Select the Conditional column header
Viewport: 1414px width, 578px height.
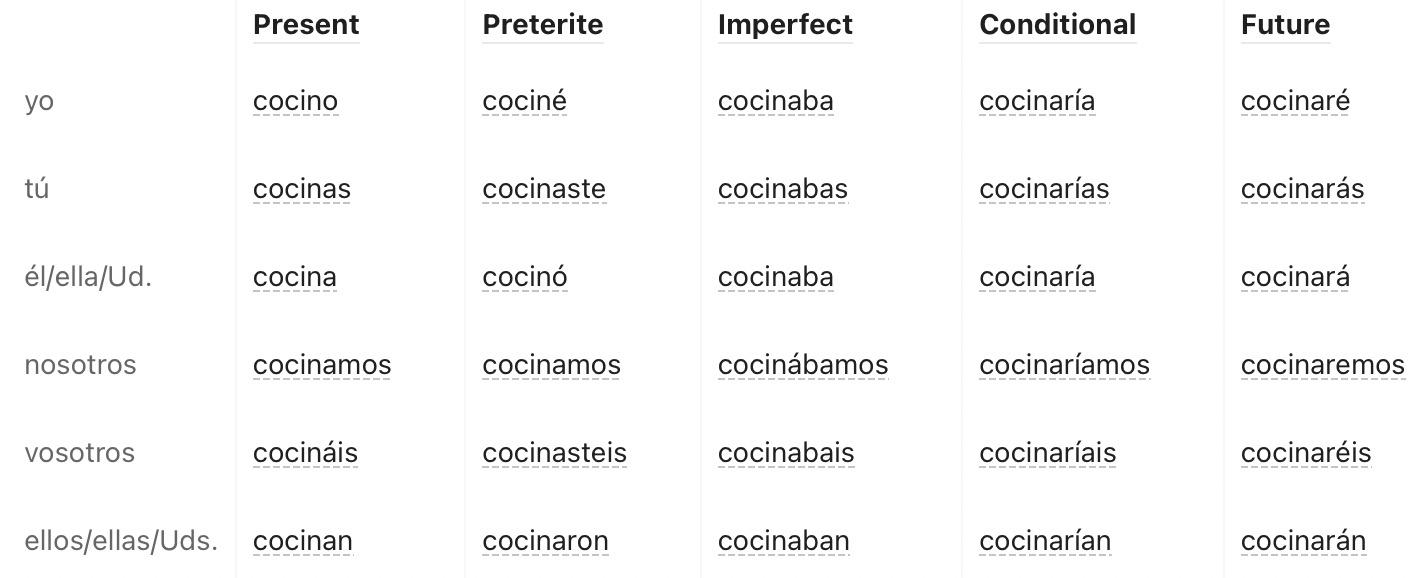tap(1058, 25)
